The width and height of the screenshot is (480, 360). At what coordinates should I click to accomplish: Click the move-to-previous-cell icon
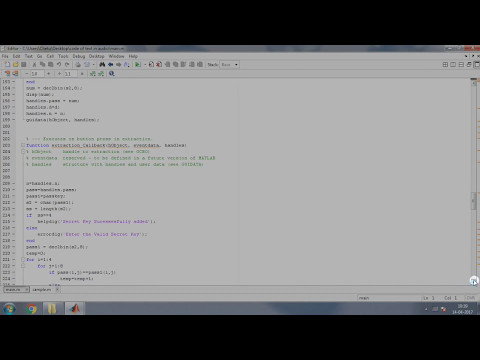click(x=93, y=73)
